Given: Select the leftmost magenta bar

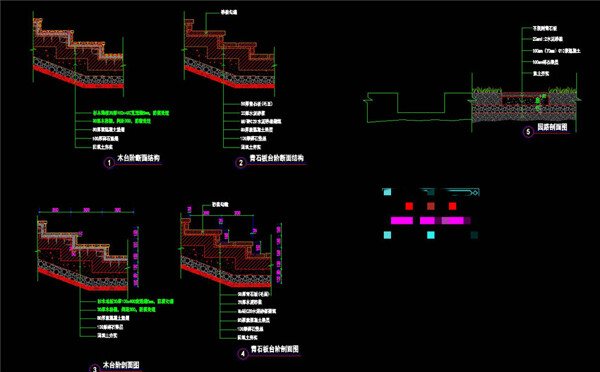Looking at the screenshot, I should coord(402,220).
